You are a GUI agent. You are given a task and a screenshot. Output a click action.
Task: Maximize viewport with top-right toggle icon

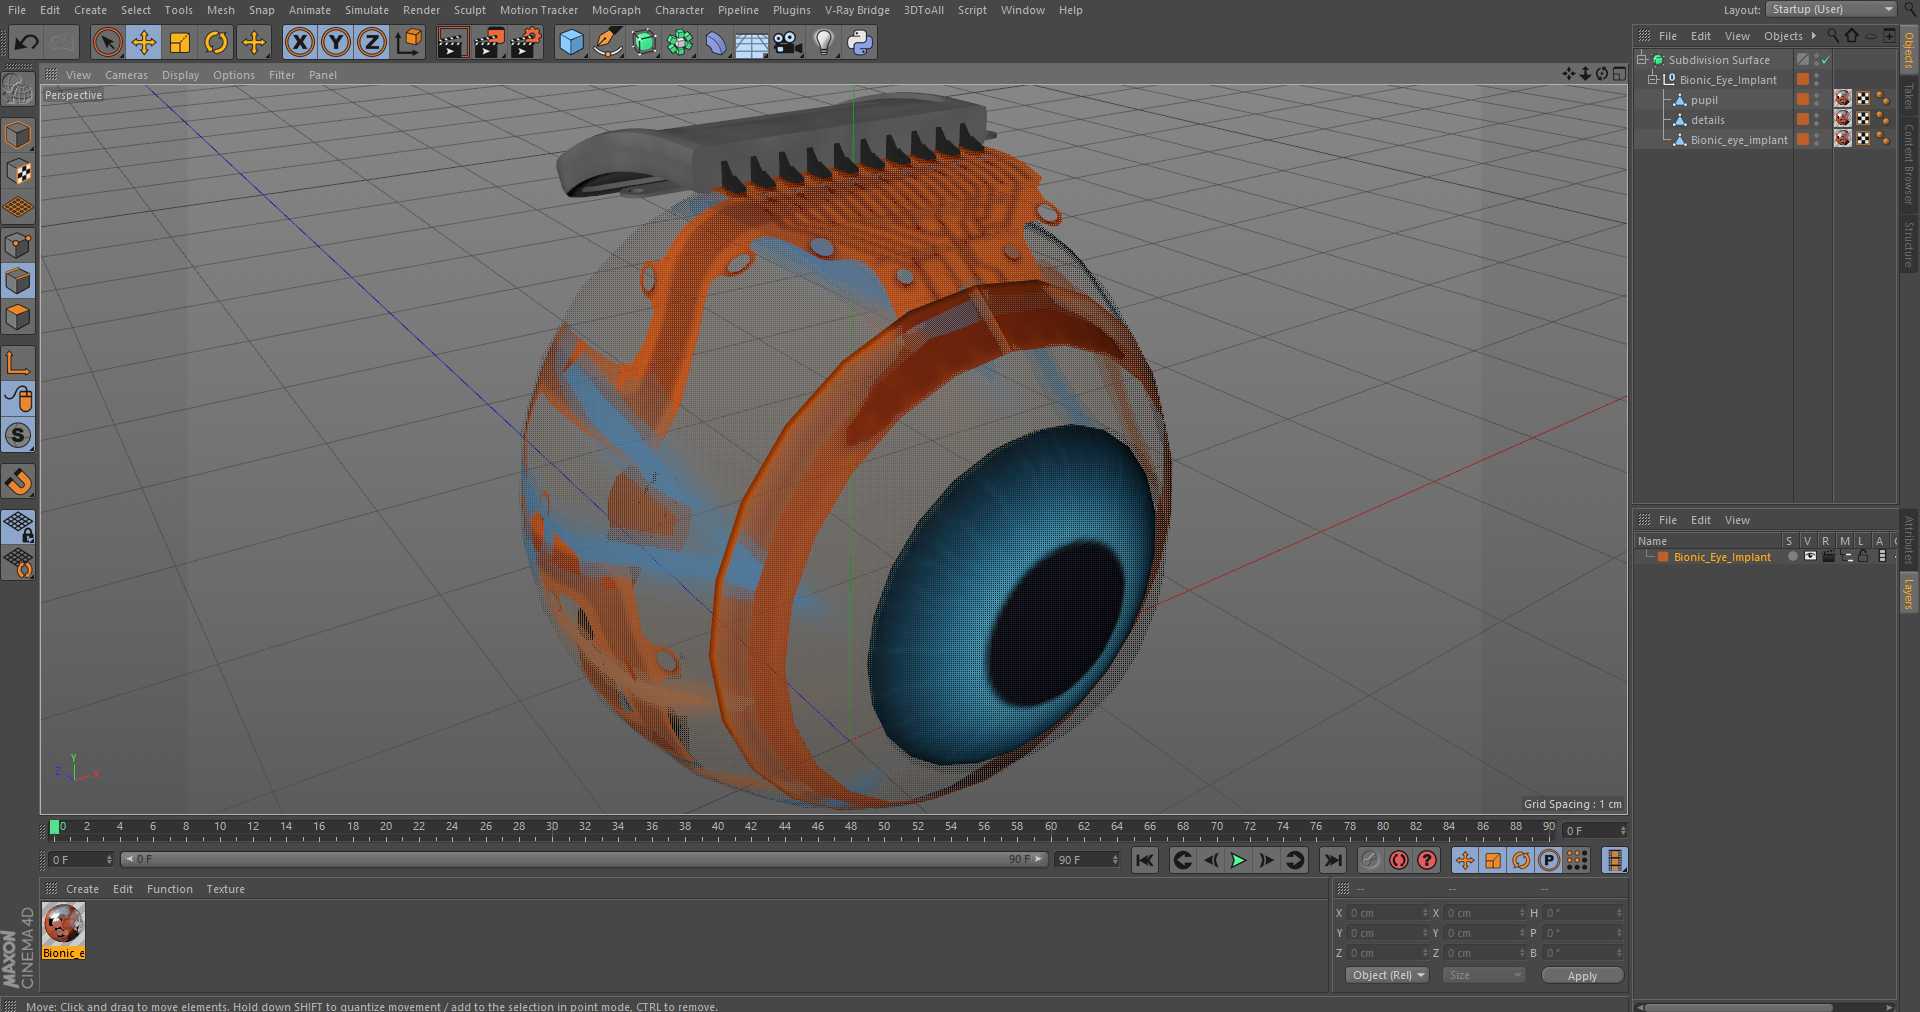click(x=1619, y=74)
